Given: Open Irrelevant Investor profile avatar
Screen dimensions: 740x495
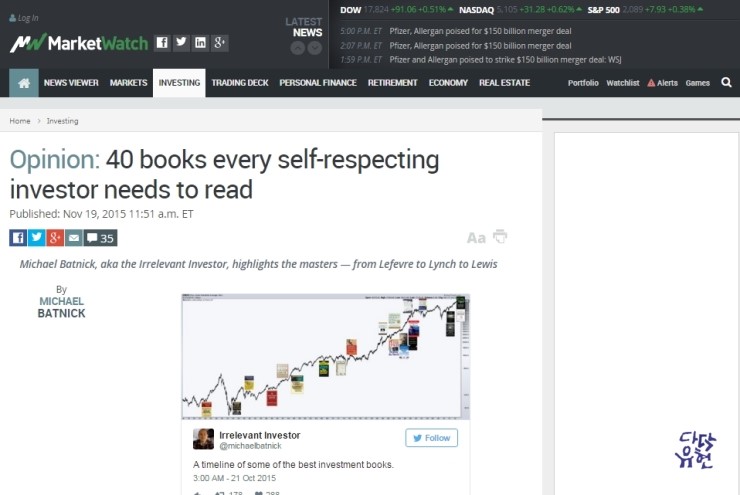Looking at the screenshot, I should (203, 439).
